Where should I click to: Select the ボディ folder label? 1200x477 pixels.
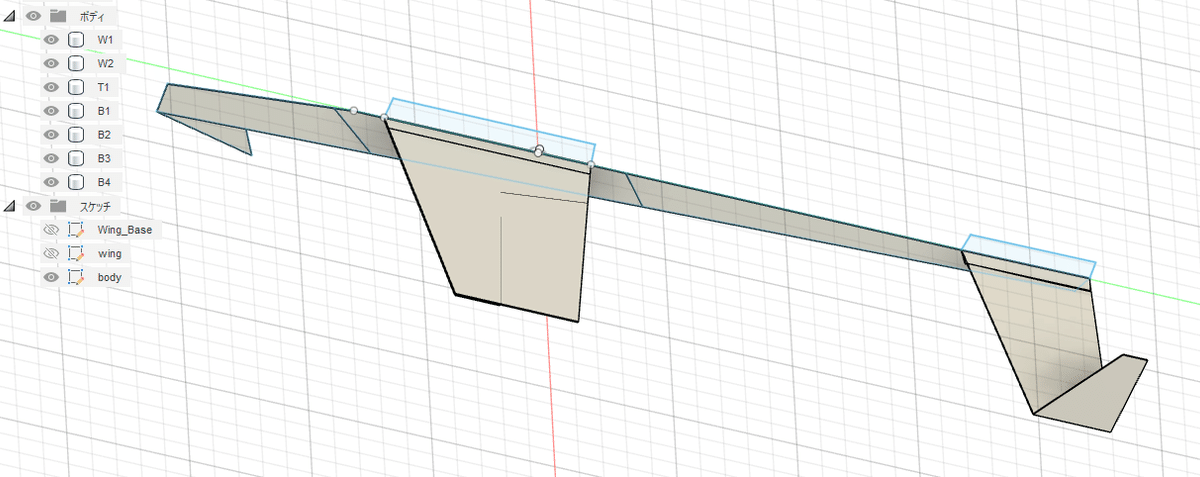tap(94, 16)
